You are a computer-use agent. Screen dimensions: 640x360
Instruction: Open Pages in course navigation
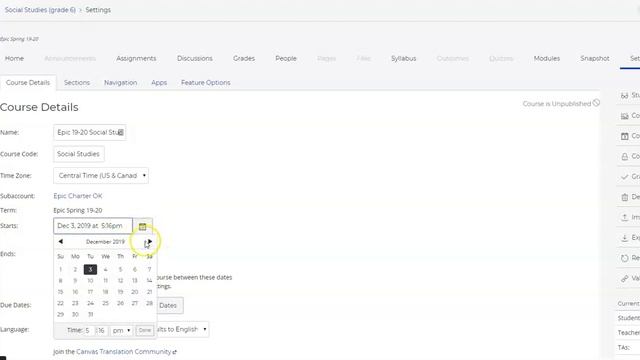(x=327, y=58)
